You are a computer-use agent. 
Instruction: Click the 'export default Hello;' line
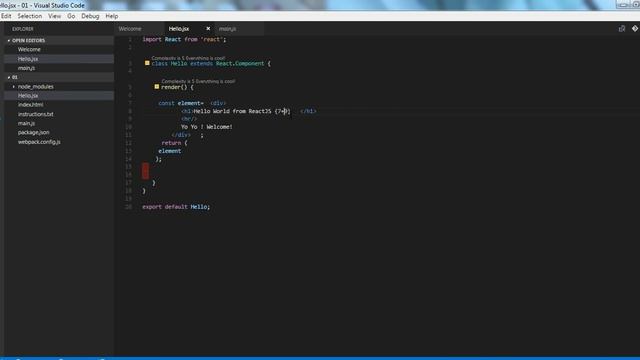click(x=176, y=207)
